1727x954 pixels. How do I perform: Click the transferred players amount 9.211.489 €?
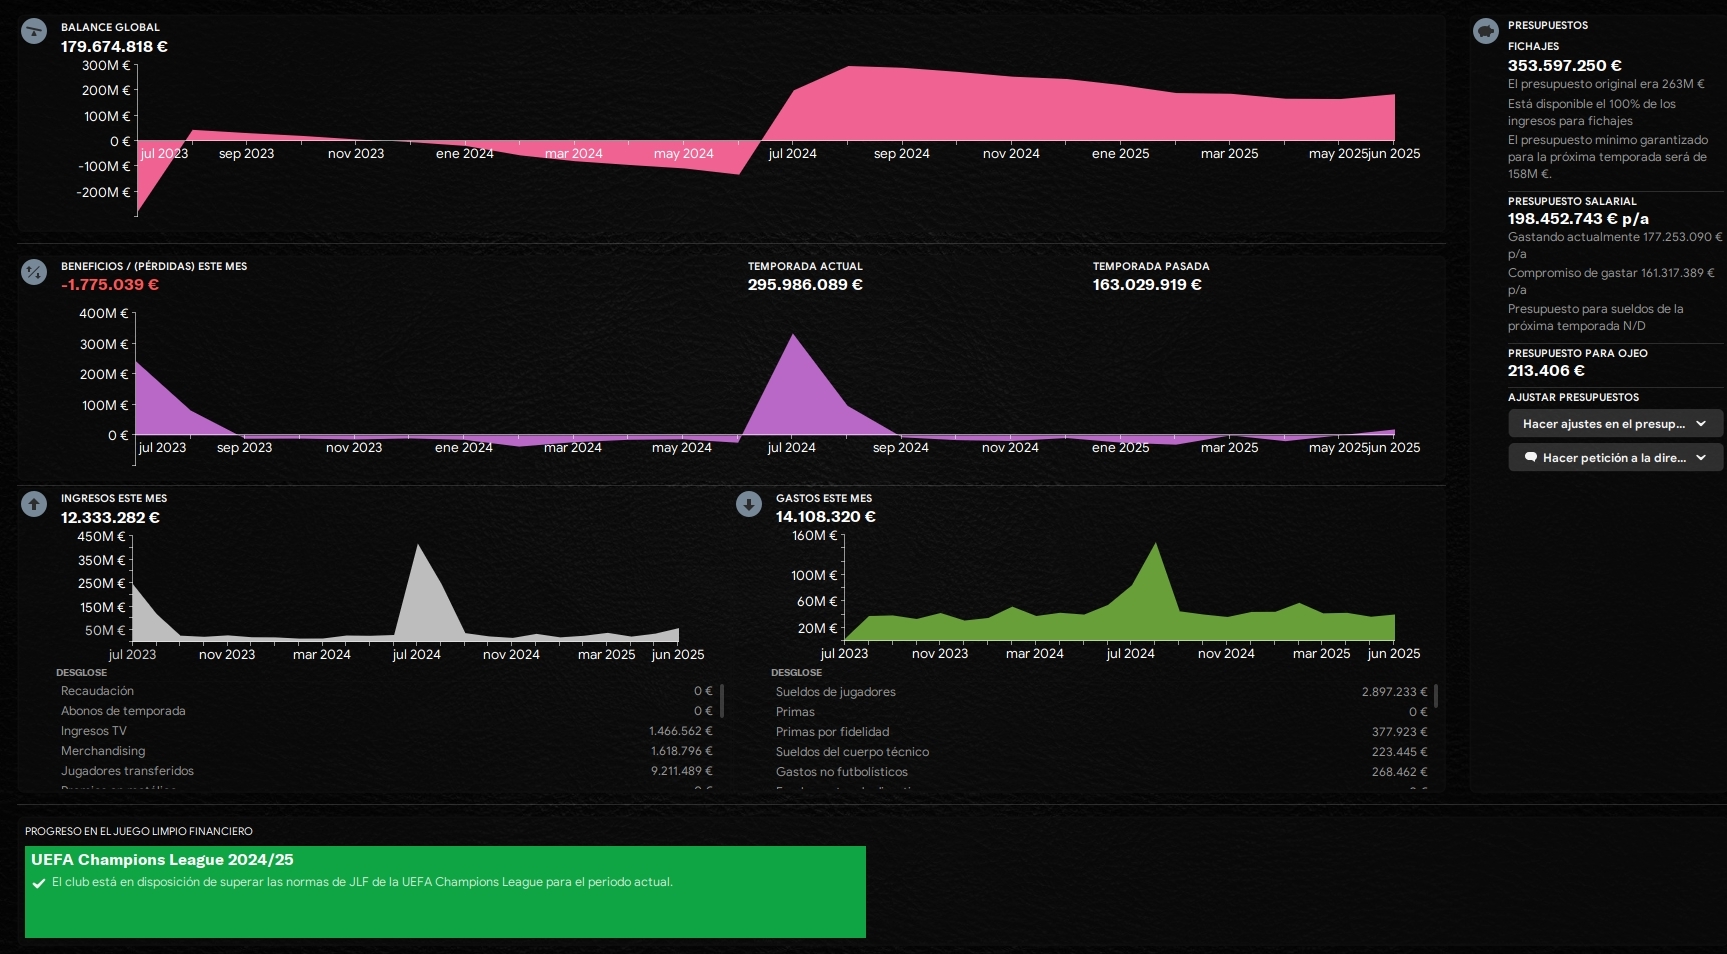point(681,771)
